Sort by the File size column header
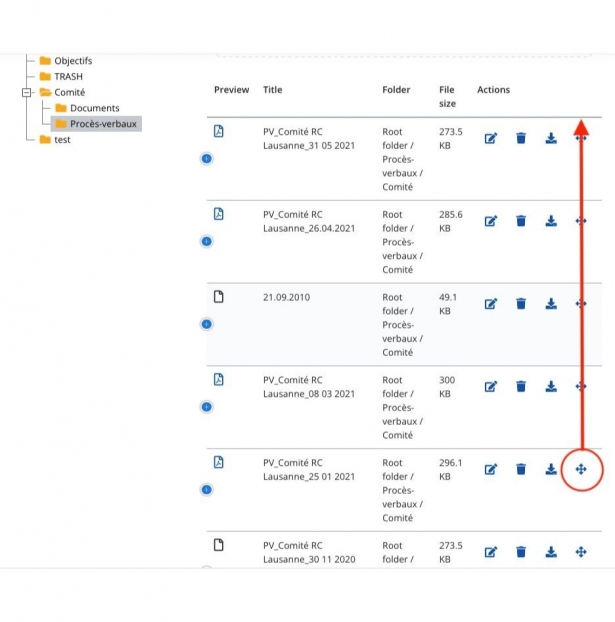The width and height of the screenshot is (615, 622). tap(446, 96)
